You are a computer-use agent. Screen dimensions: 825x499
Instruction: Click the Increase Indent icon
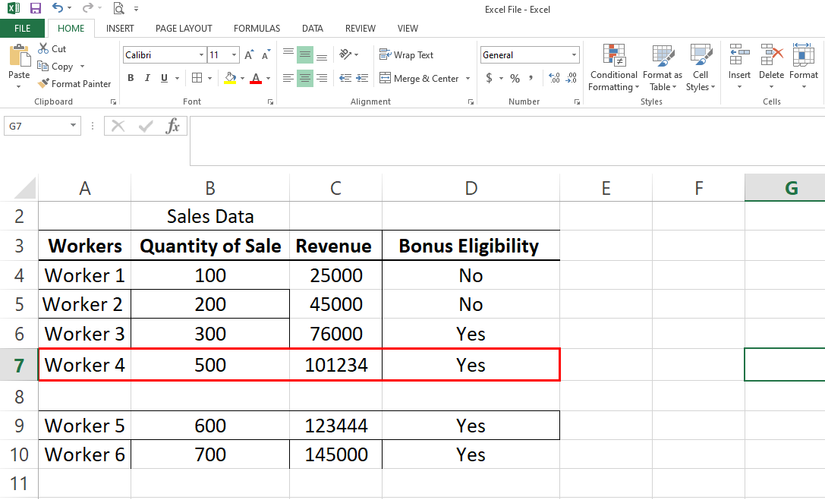pyautogui.click(x=366, y=78)
